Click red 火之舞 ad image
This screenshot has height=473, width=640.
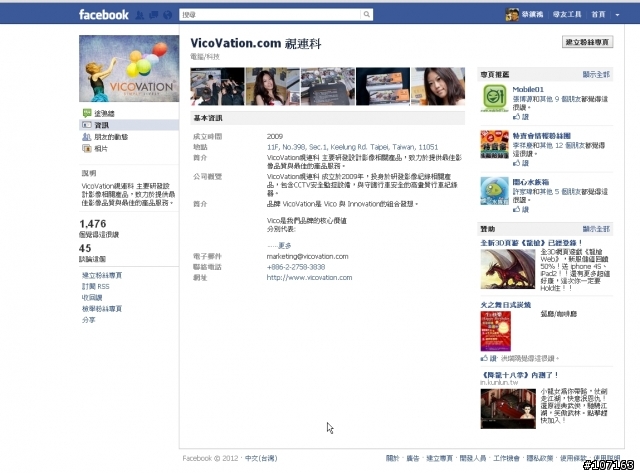click(x=496, y=331)
